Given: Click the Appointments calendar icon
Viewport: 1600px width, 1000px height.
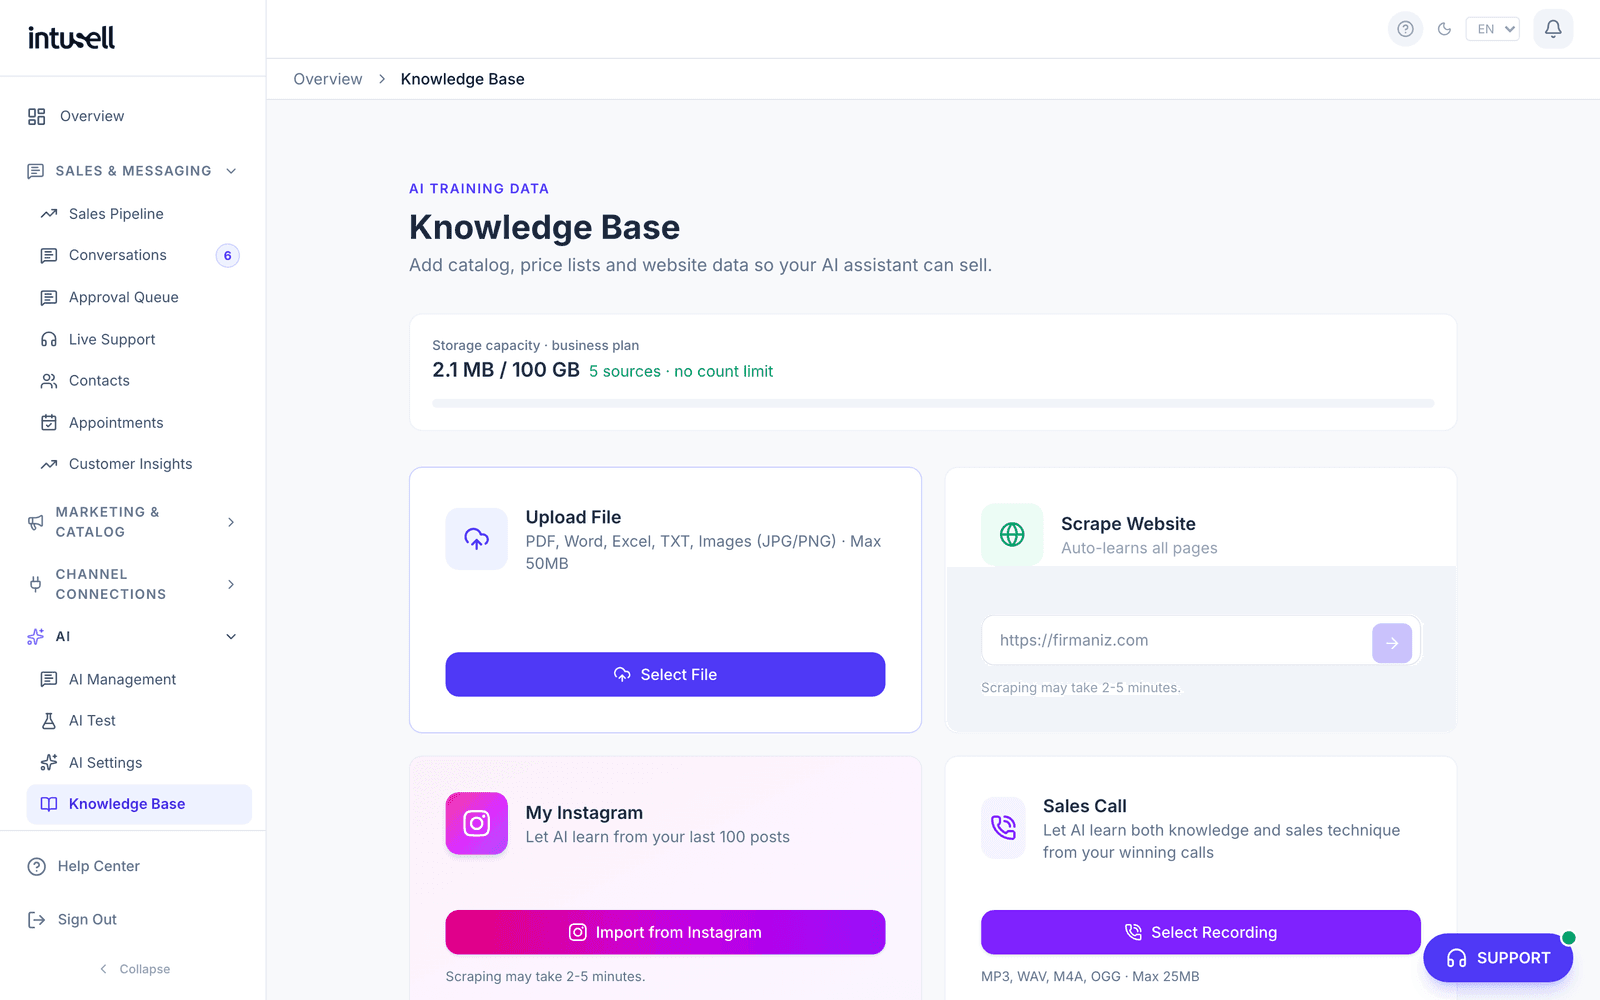Looking at the screenshot, I should pyautogui.click(x=49, y=423).
